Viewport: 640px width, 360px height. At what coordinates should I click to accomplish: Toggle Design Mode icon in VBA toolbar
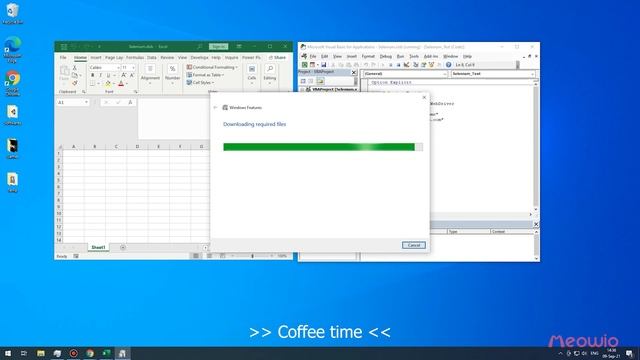(407, 65)
